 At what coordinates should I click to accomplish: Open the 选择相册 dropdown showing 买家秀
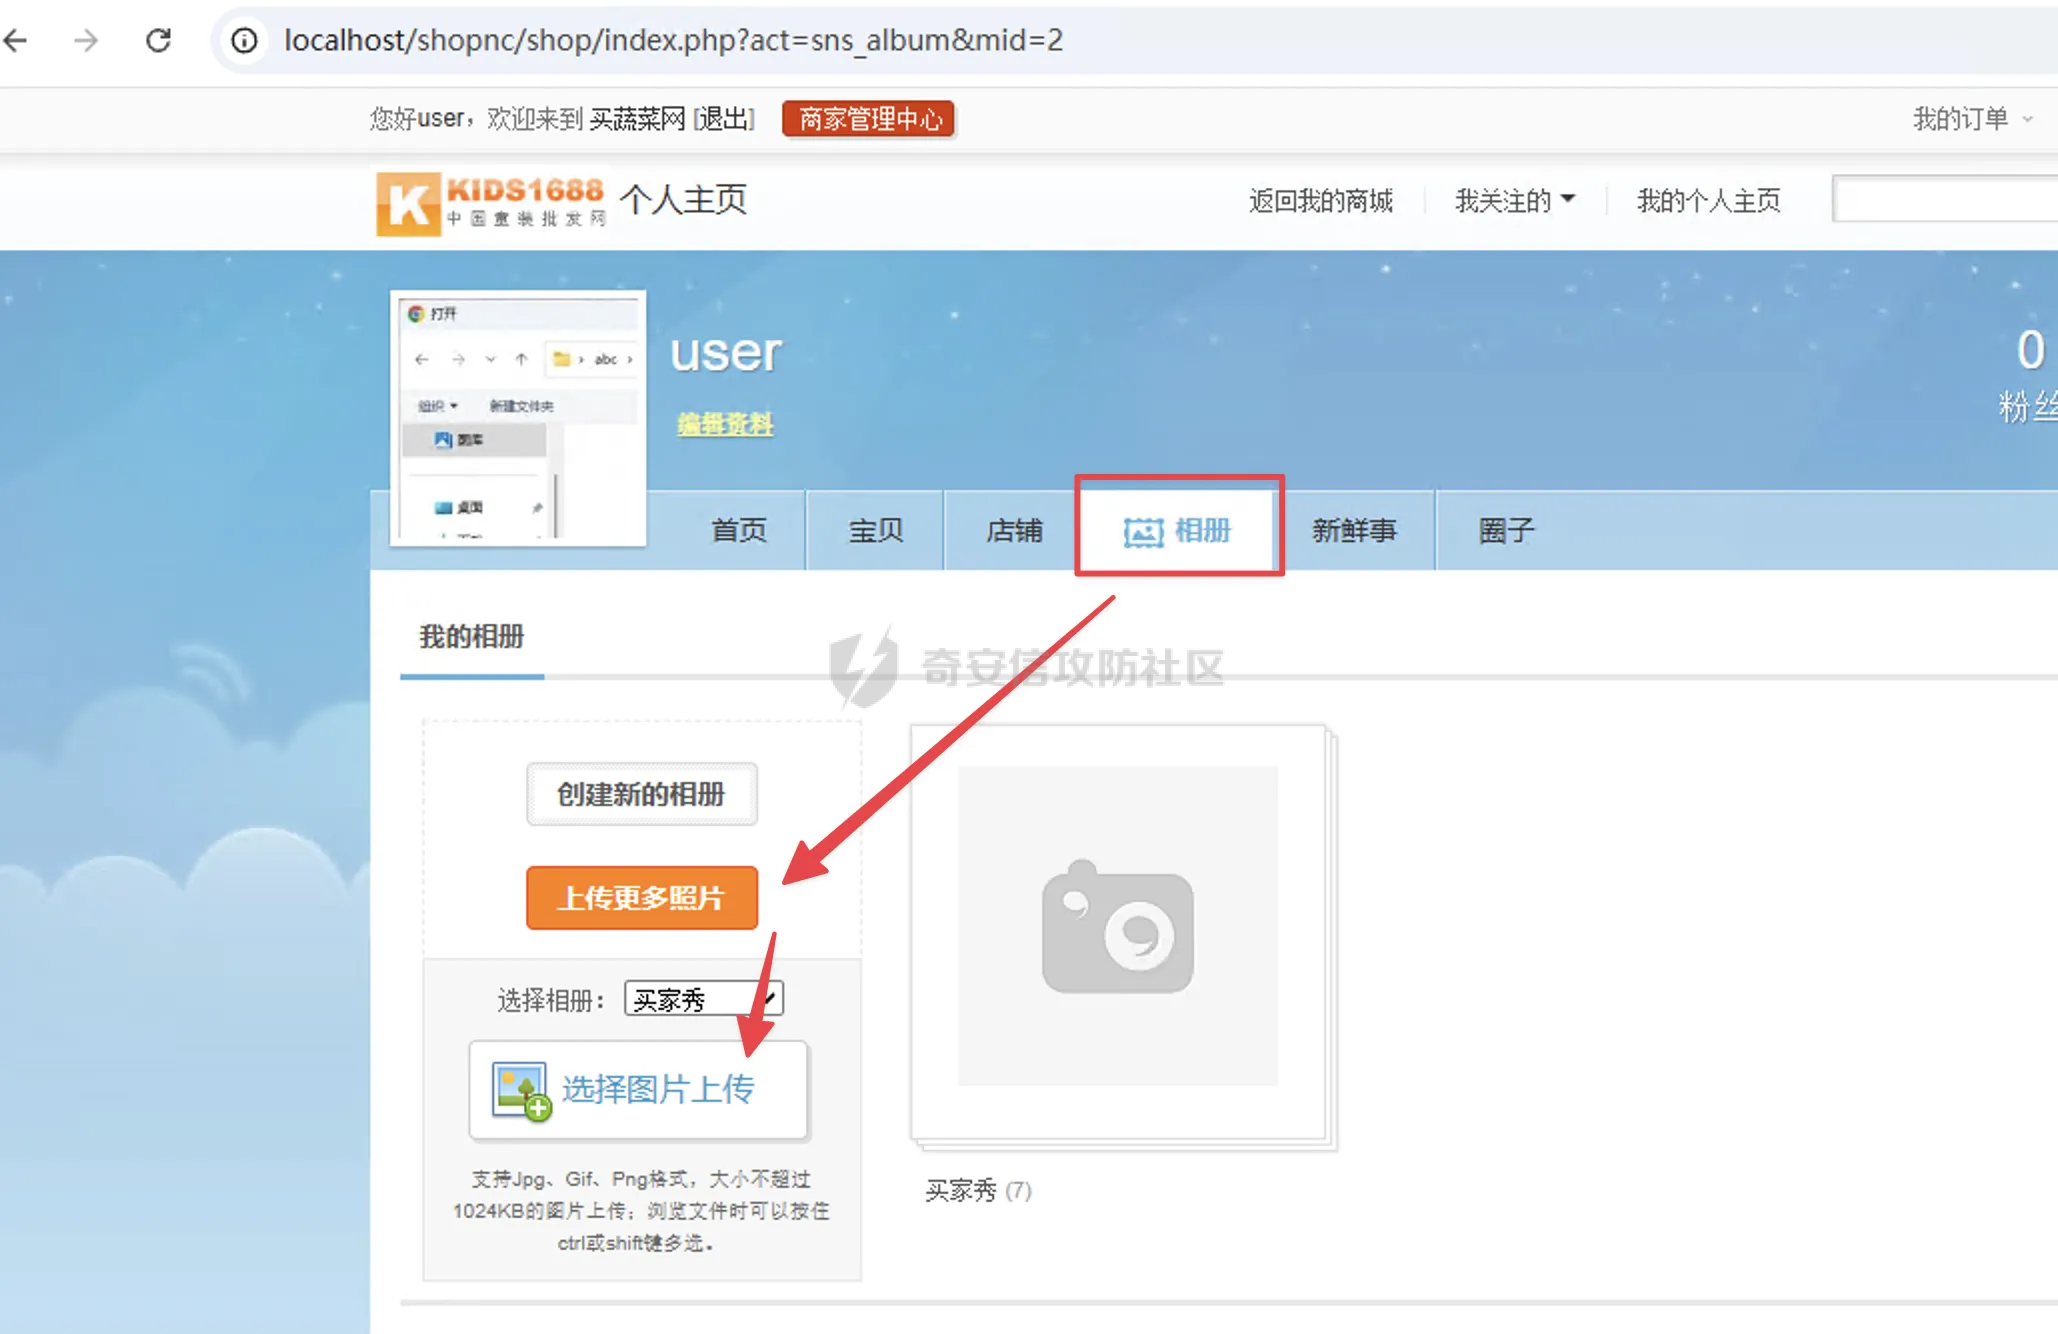[x=703, y=999]
